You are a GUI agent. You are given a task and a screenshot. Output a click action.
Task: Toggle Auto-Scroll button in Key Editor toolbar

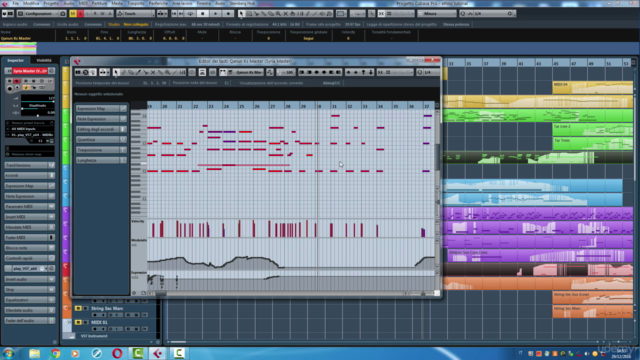[103, 72]
